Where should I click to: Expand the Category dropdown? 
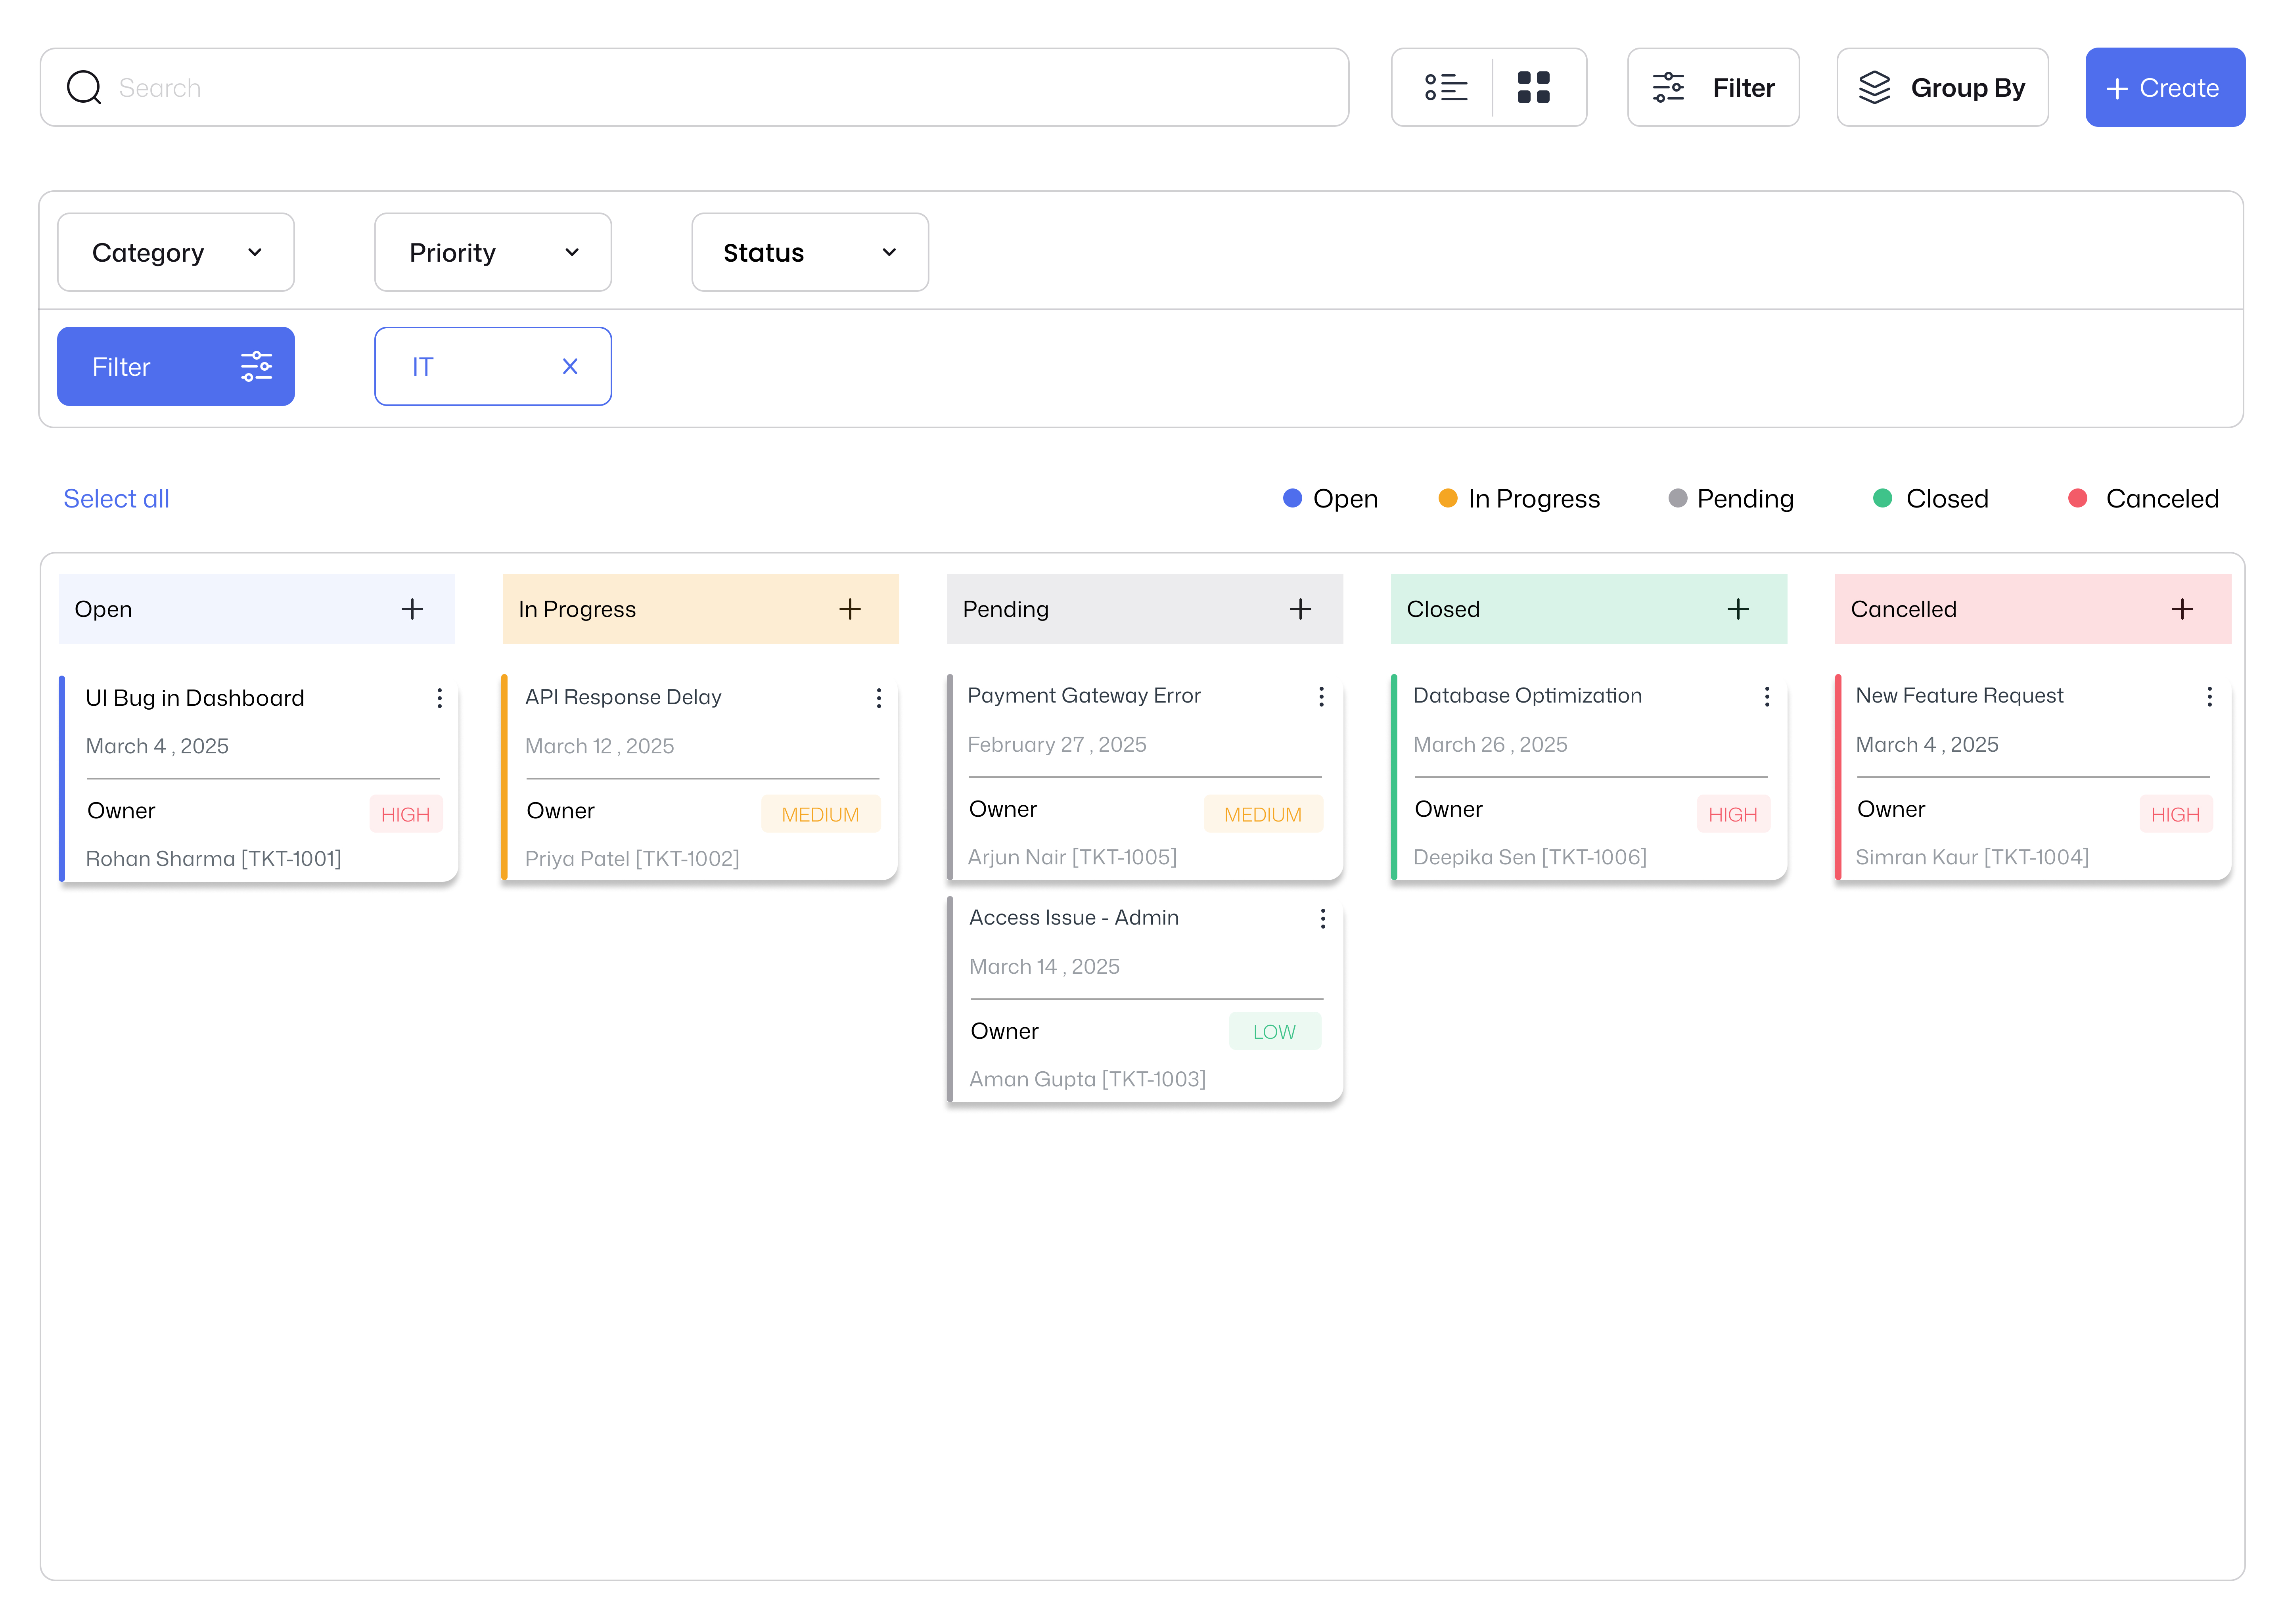176,252
